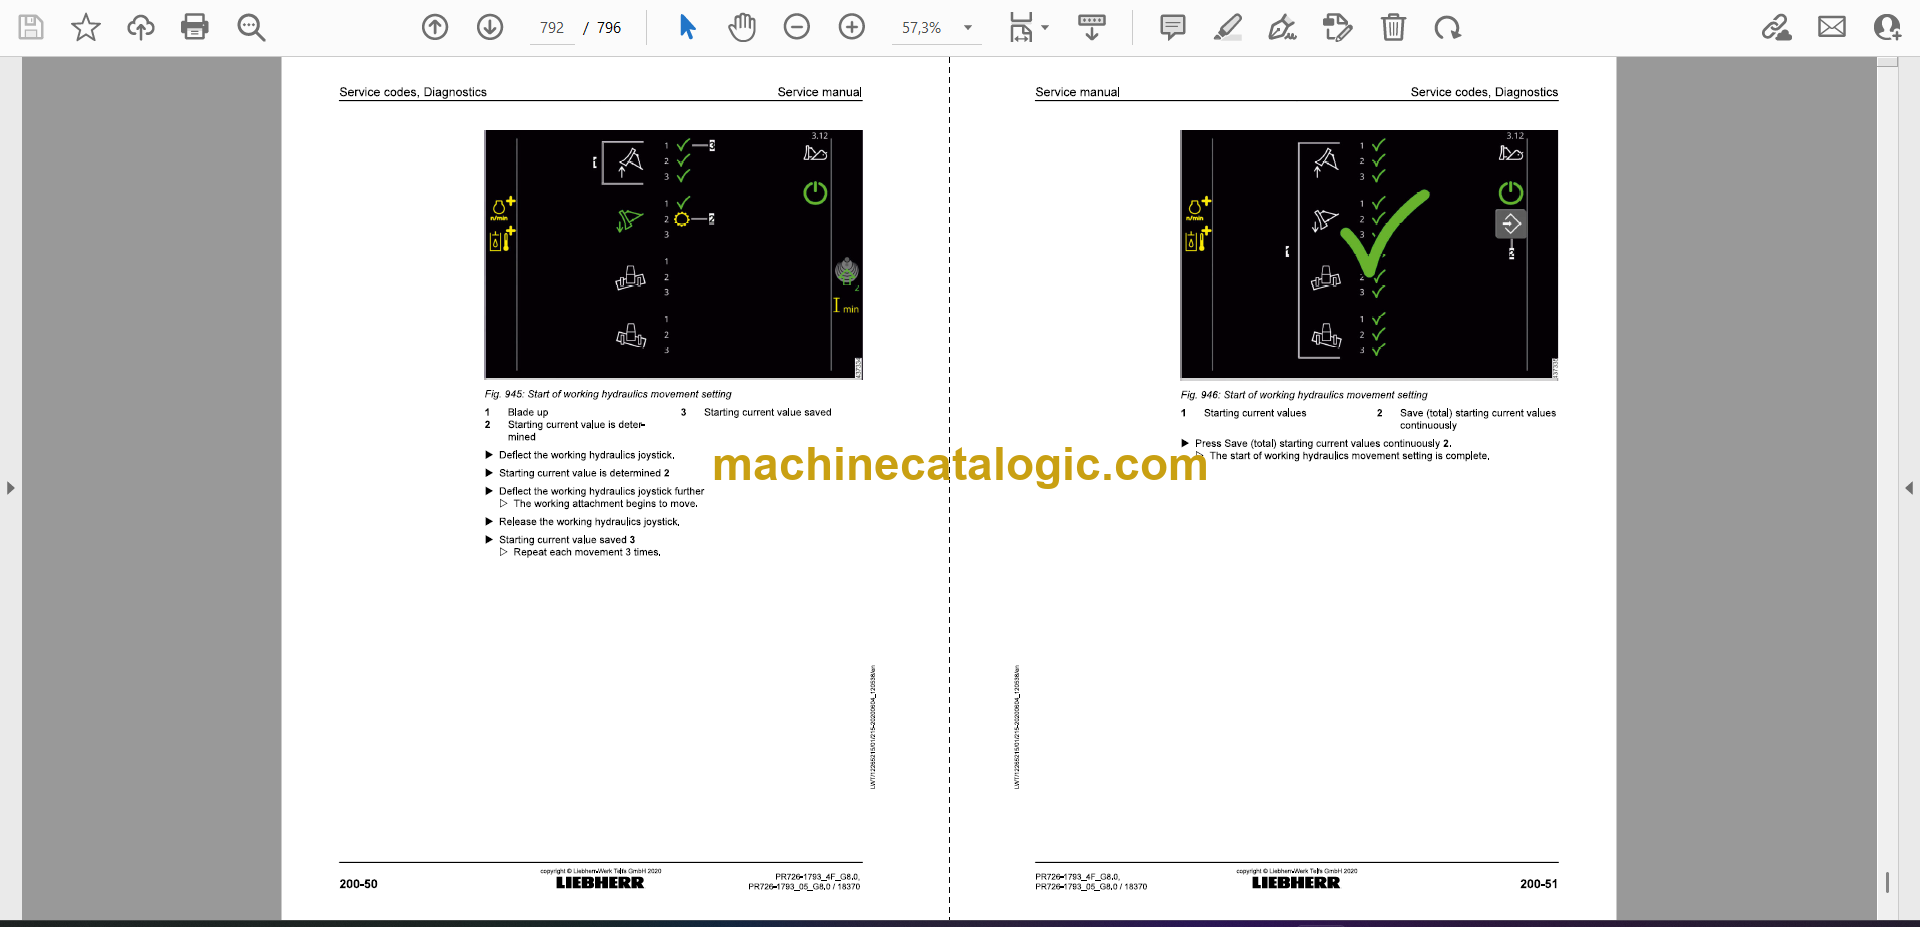
Task: Click the left page 'Service manual' header
Action: [819, 92]
